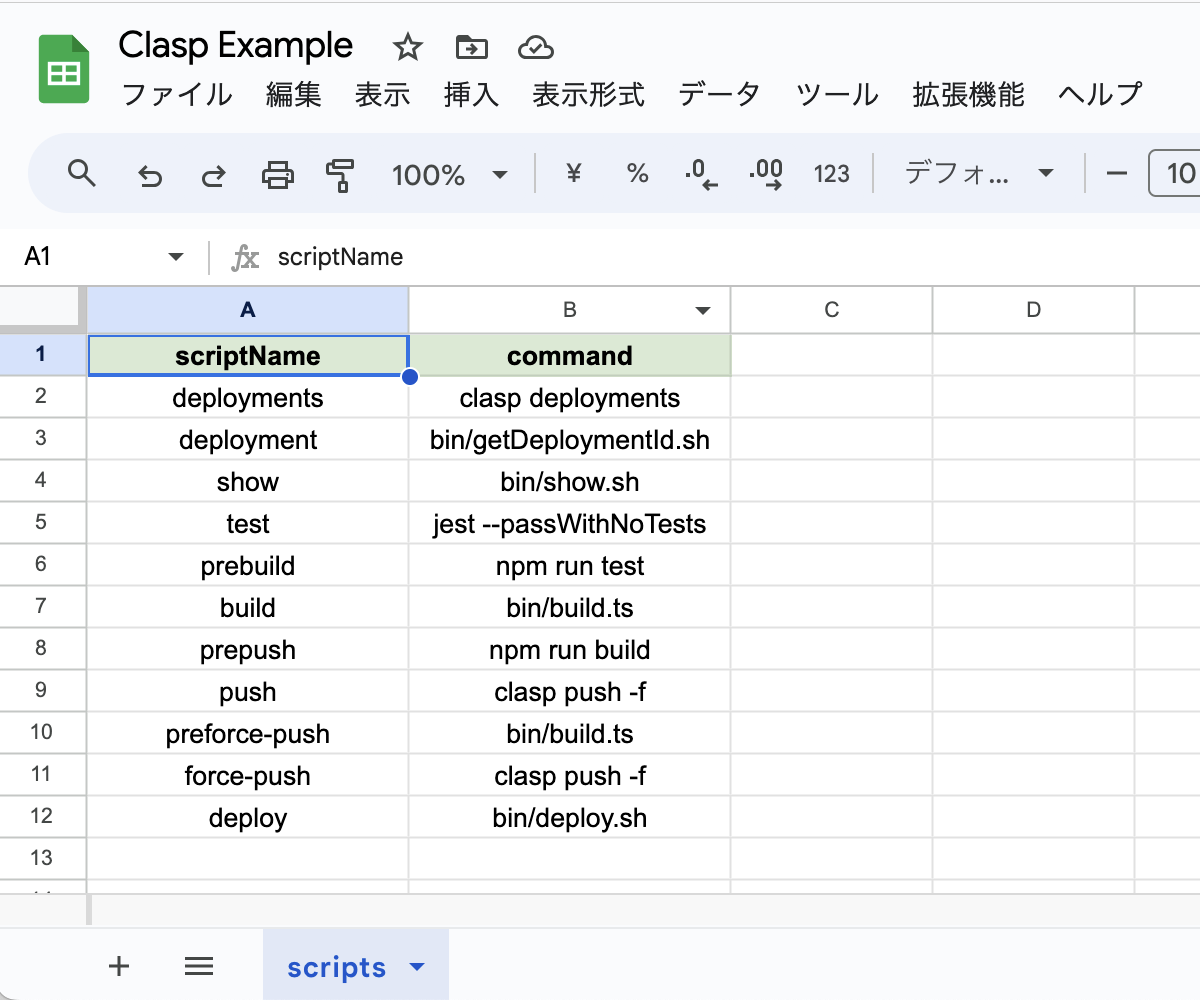Format as currency with yen icon
Viewport: 1200px width, 1000px height.
(574, 174)
